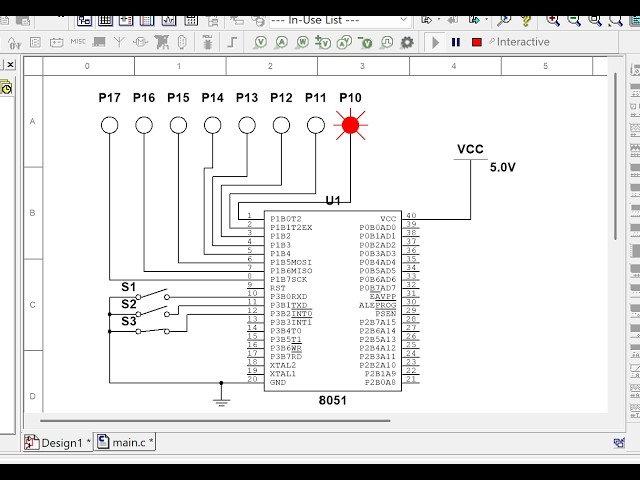Switch to the Design1 tab
Image resolution: width=640 pixels, height=480 pixels.
pos(58,442)
